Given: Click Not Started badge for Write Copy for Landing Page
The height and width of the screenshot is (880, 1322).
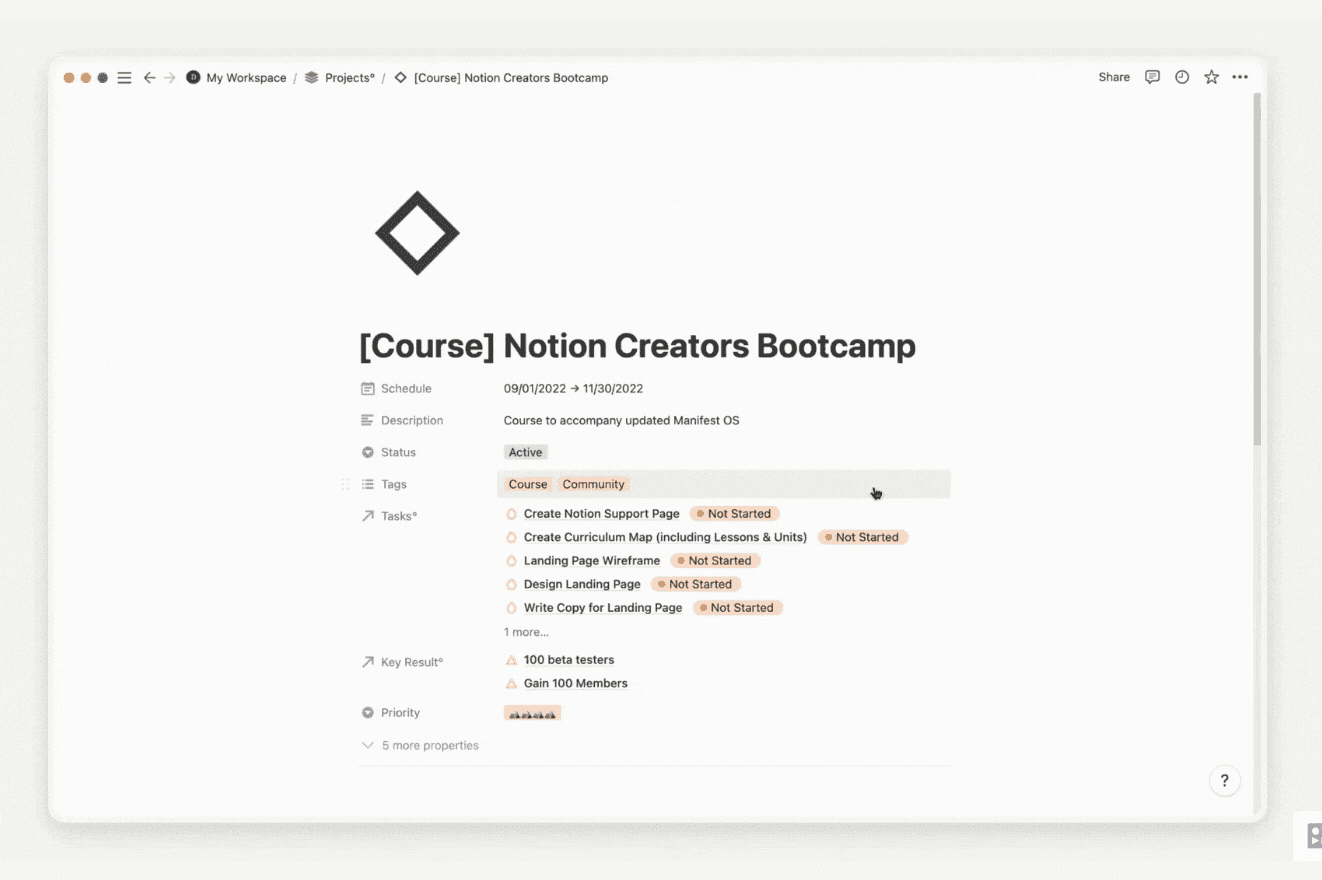Looking at the screenshot, I should 738,607.
